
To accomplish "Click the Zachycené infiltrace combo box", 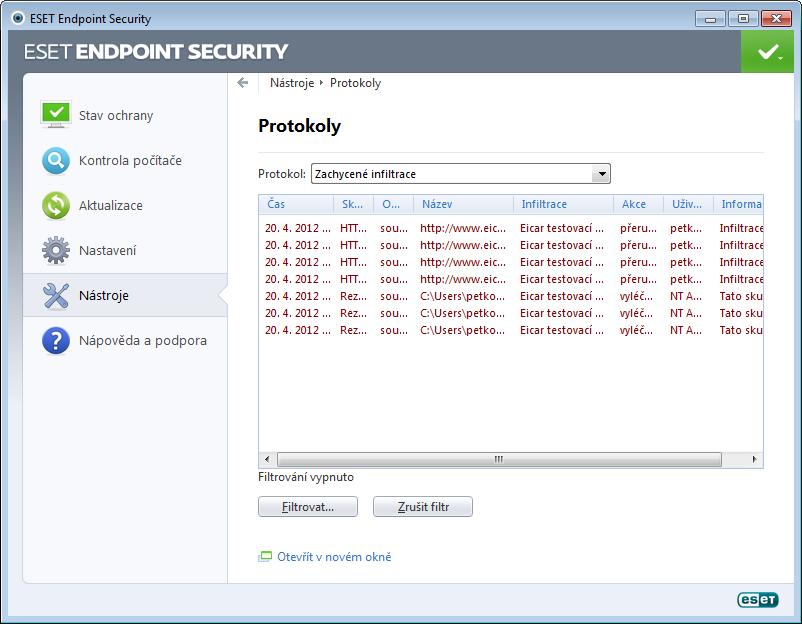I will 460,174.
